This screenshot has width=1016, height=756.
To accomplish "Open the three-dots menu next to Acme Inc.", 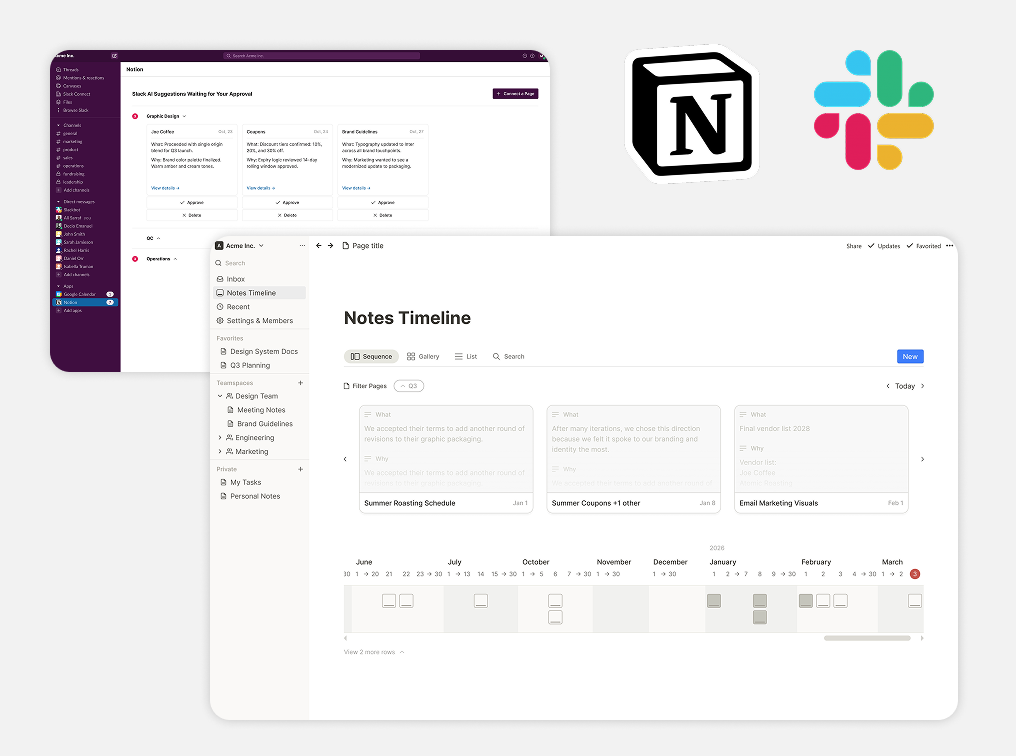I will coord(302,246).
